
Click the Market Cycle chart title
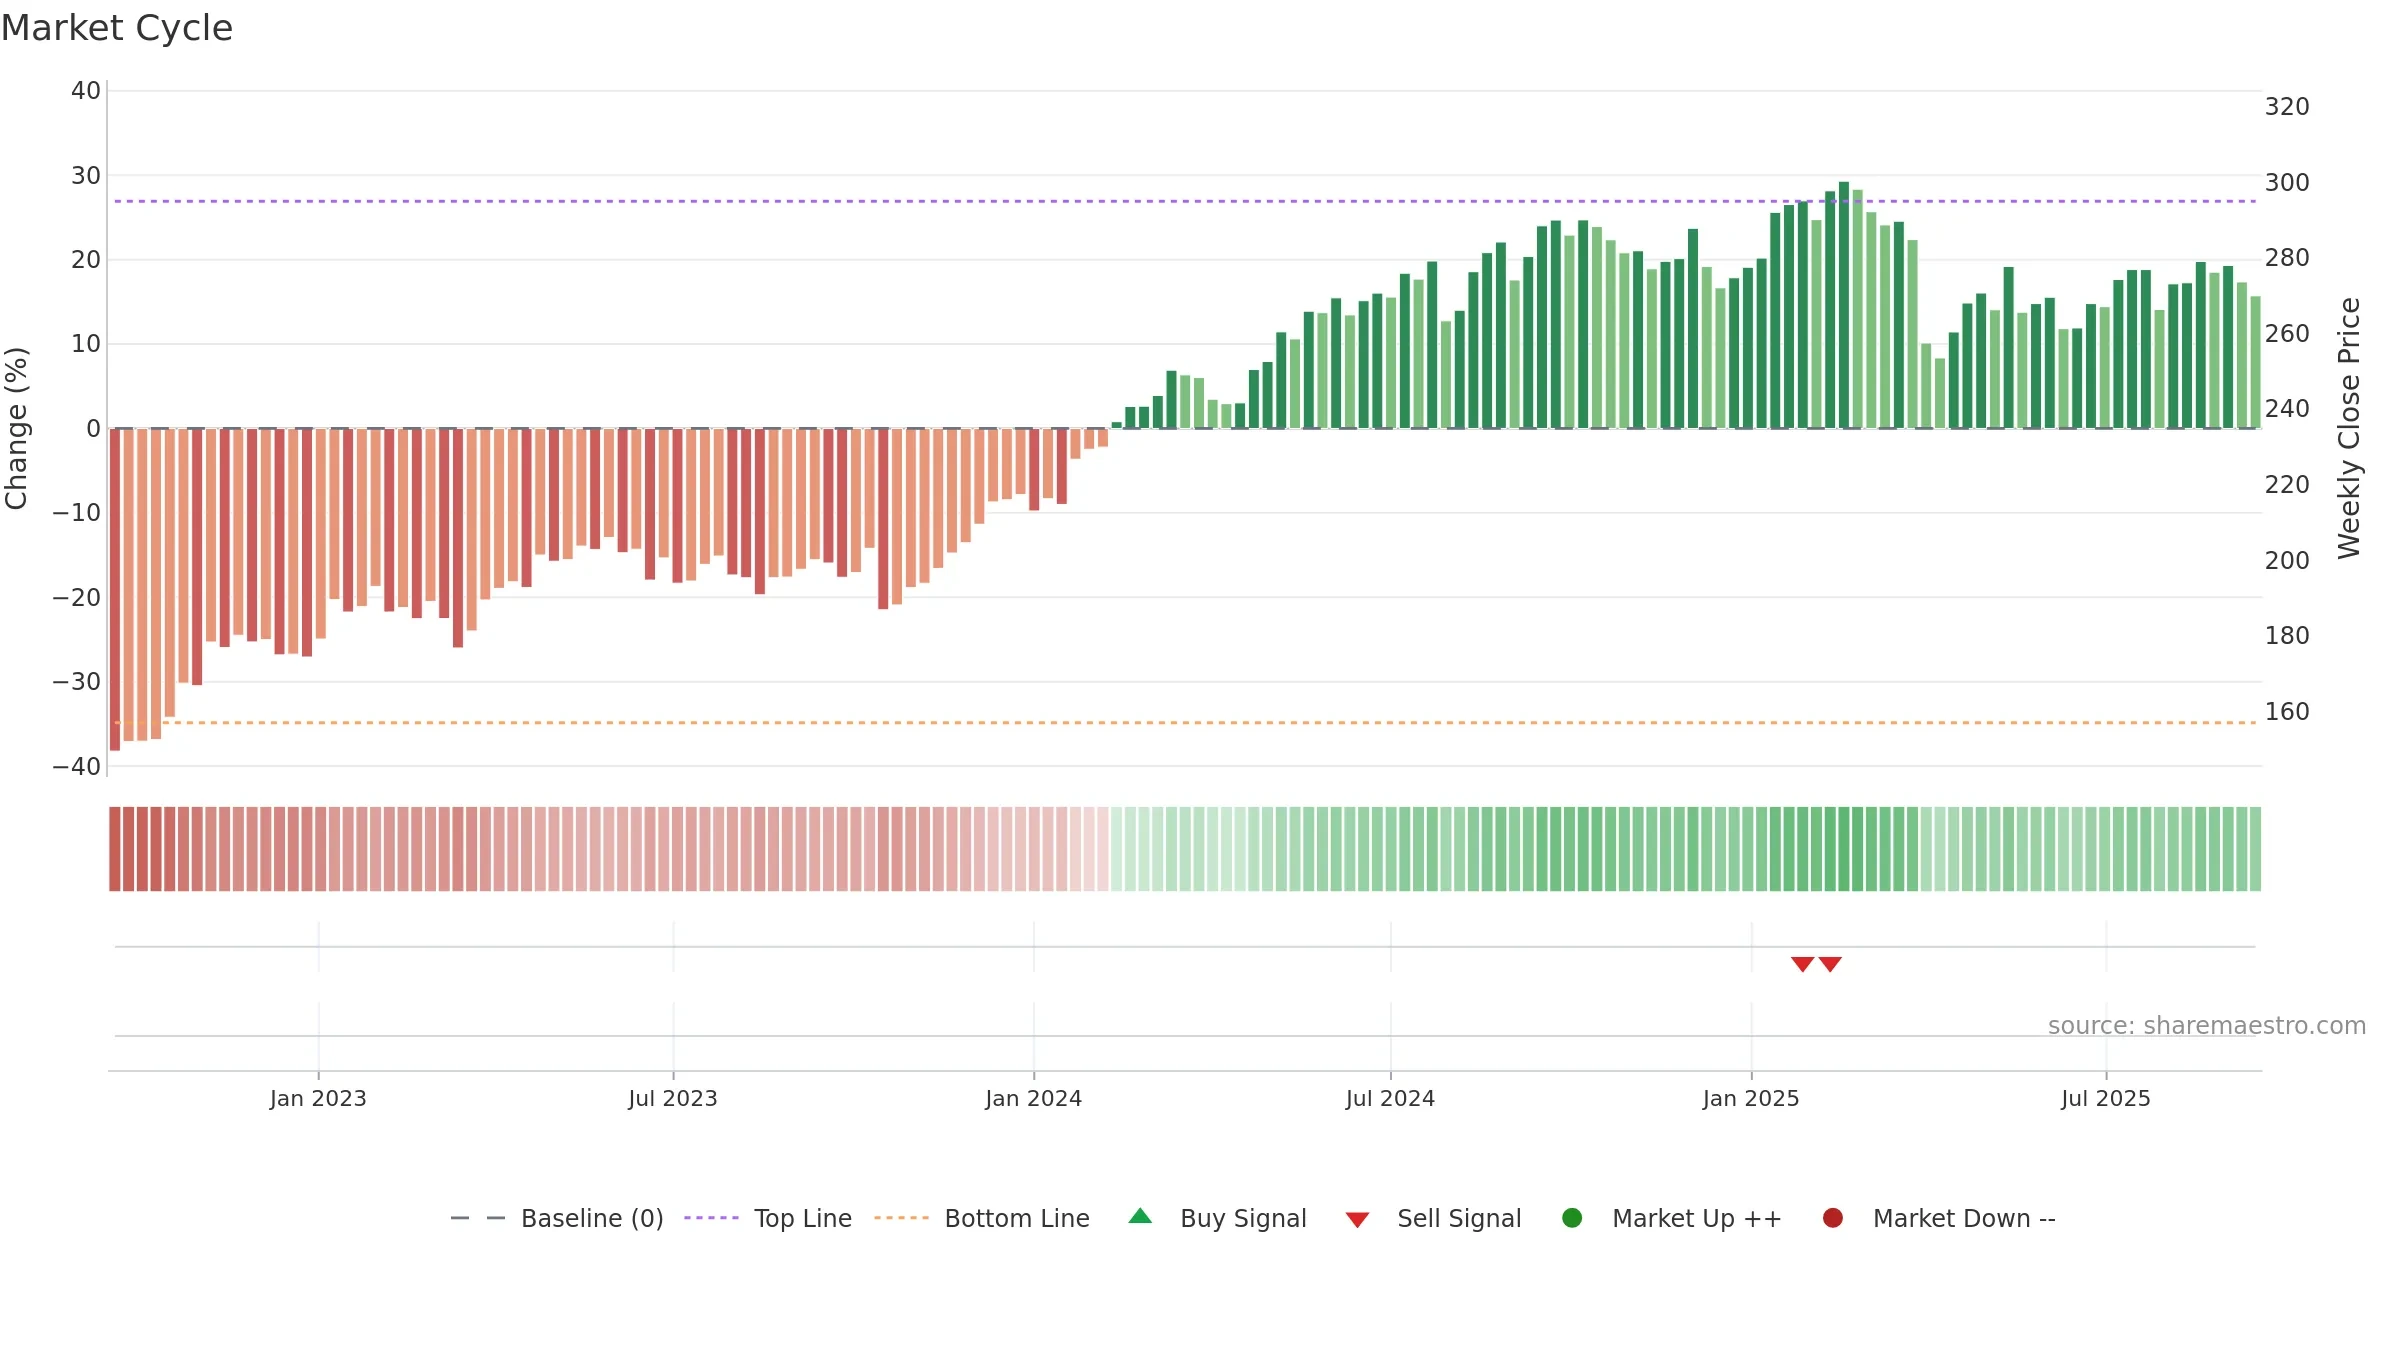[x=117, y=28]
